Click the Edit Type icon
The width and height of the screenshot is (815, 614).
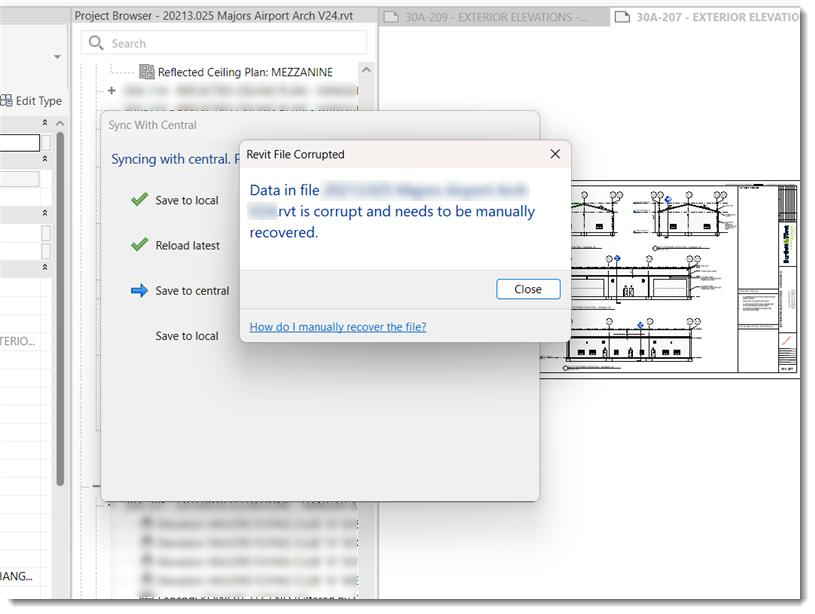6,100
